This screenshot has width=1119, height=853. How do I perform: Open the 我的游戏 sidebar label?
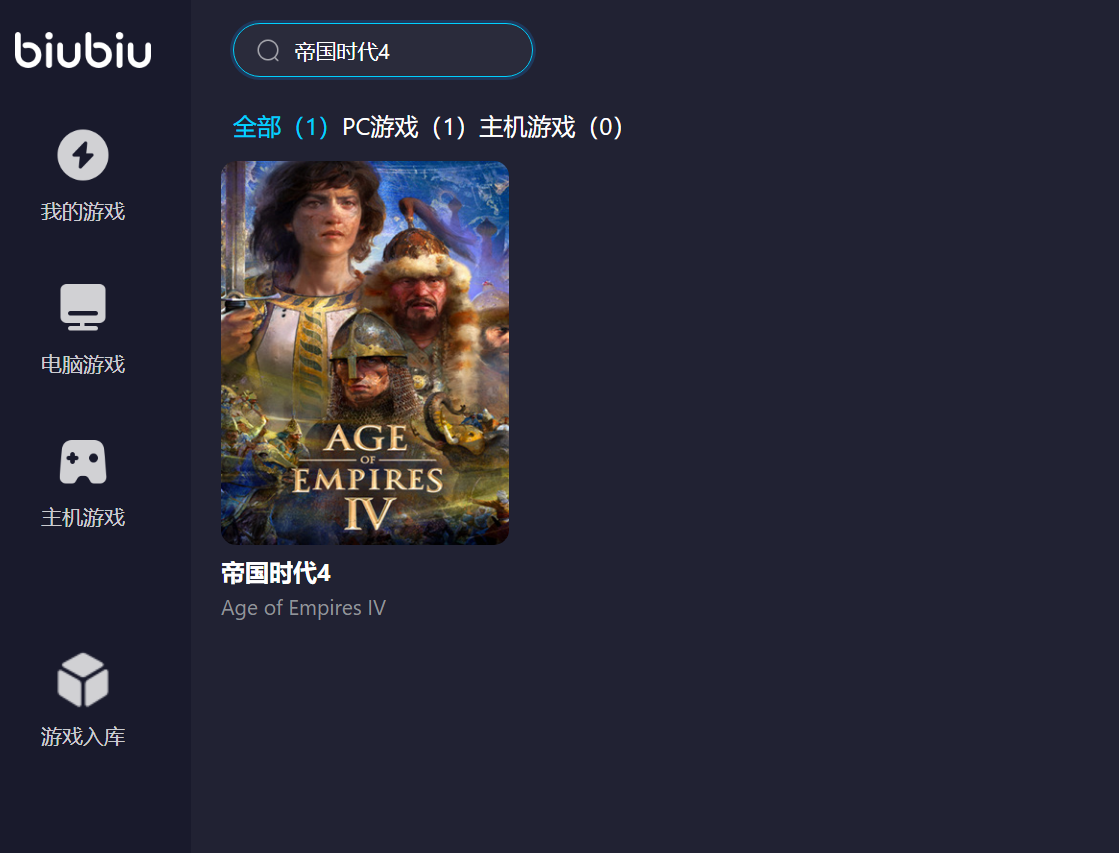[x=83, y=211]
